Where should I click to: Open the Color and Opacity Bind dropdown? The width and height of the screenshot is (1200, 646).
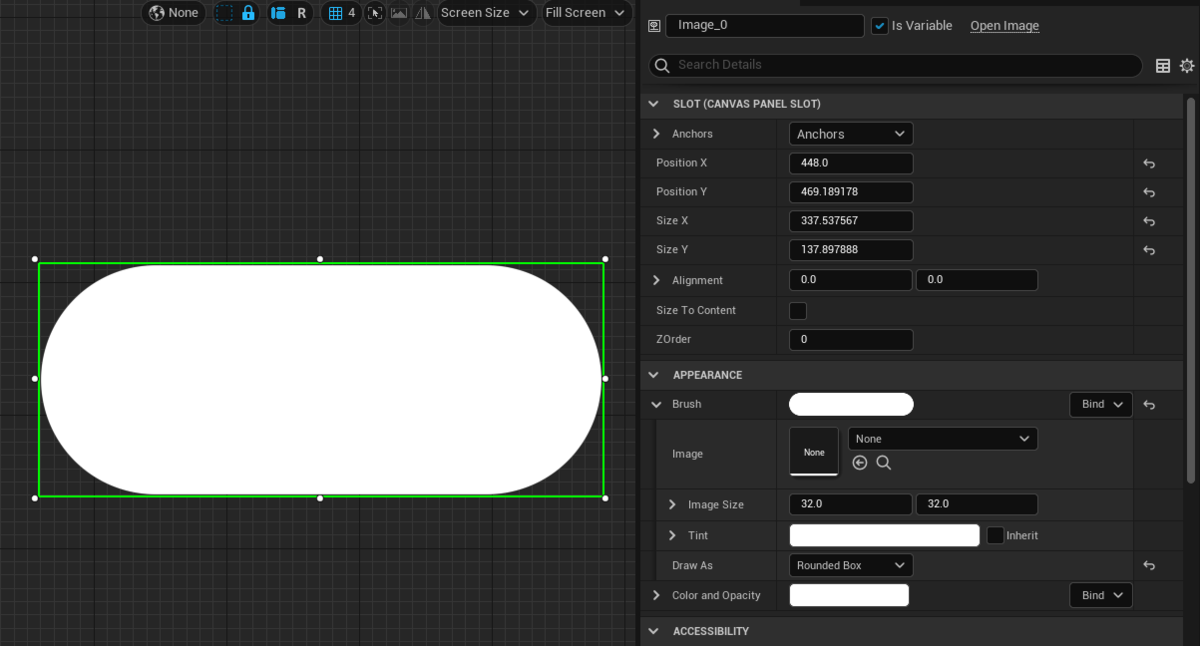pyautogui.click(x=1101, y=595)
